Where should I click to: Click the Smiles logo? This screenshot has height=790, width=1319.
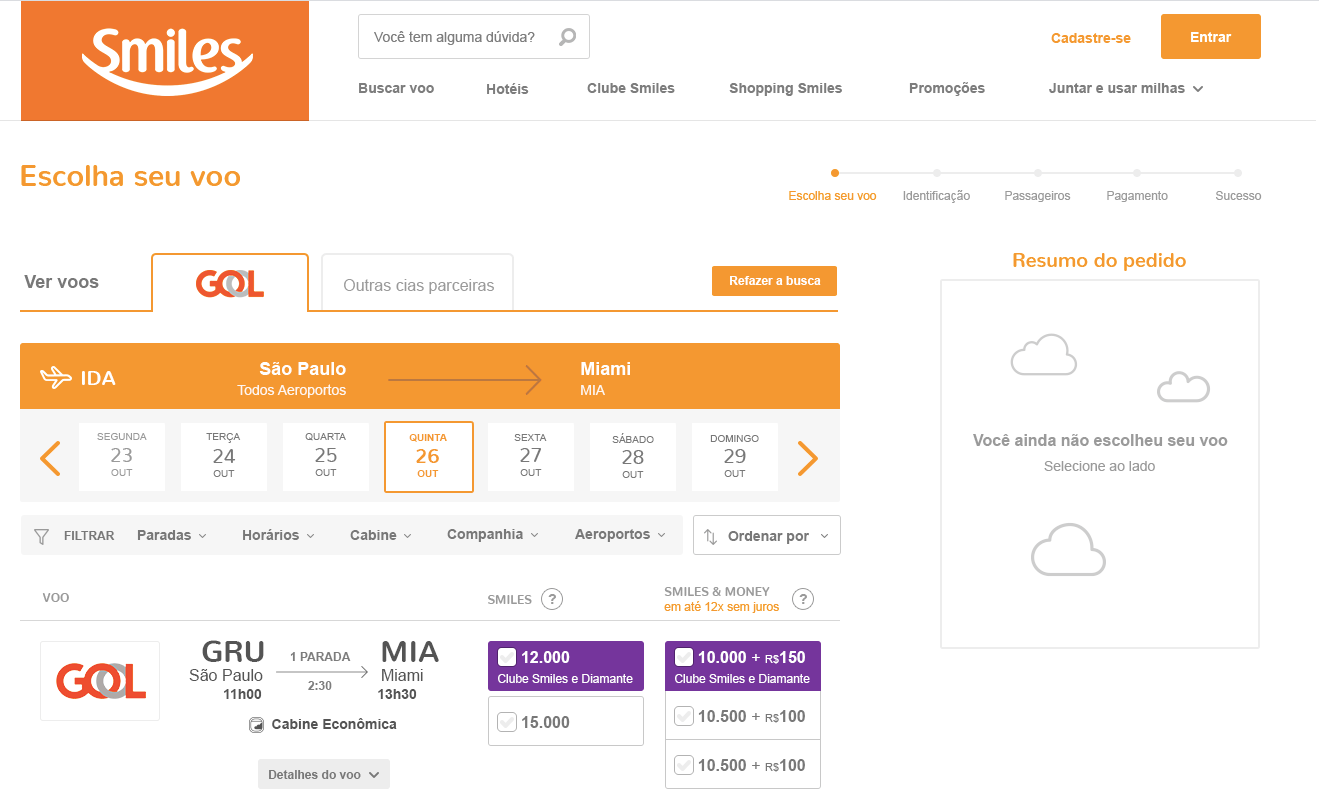(165, 61)
